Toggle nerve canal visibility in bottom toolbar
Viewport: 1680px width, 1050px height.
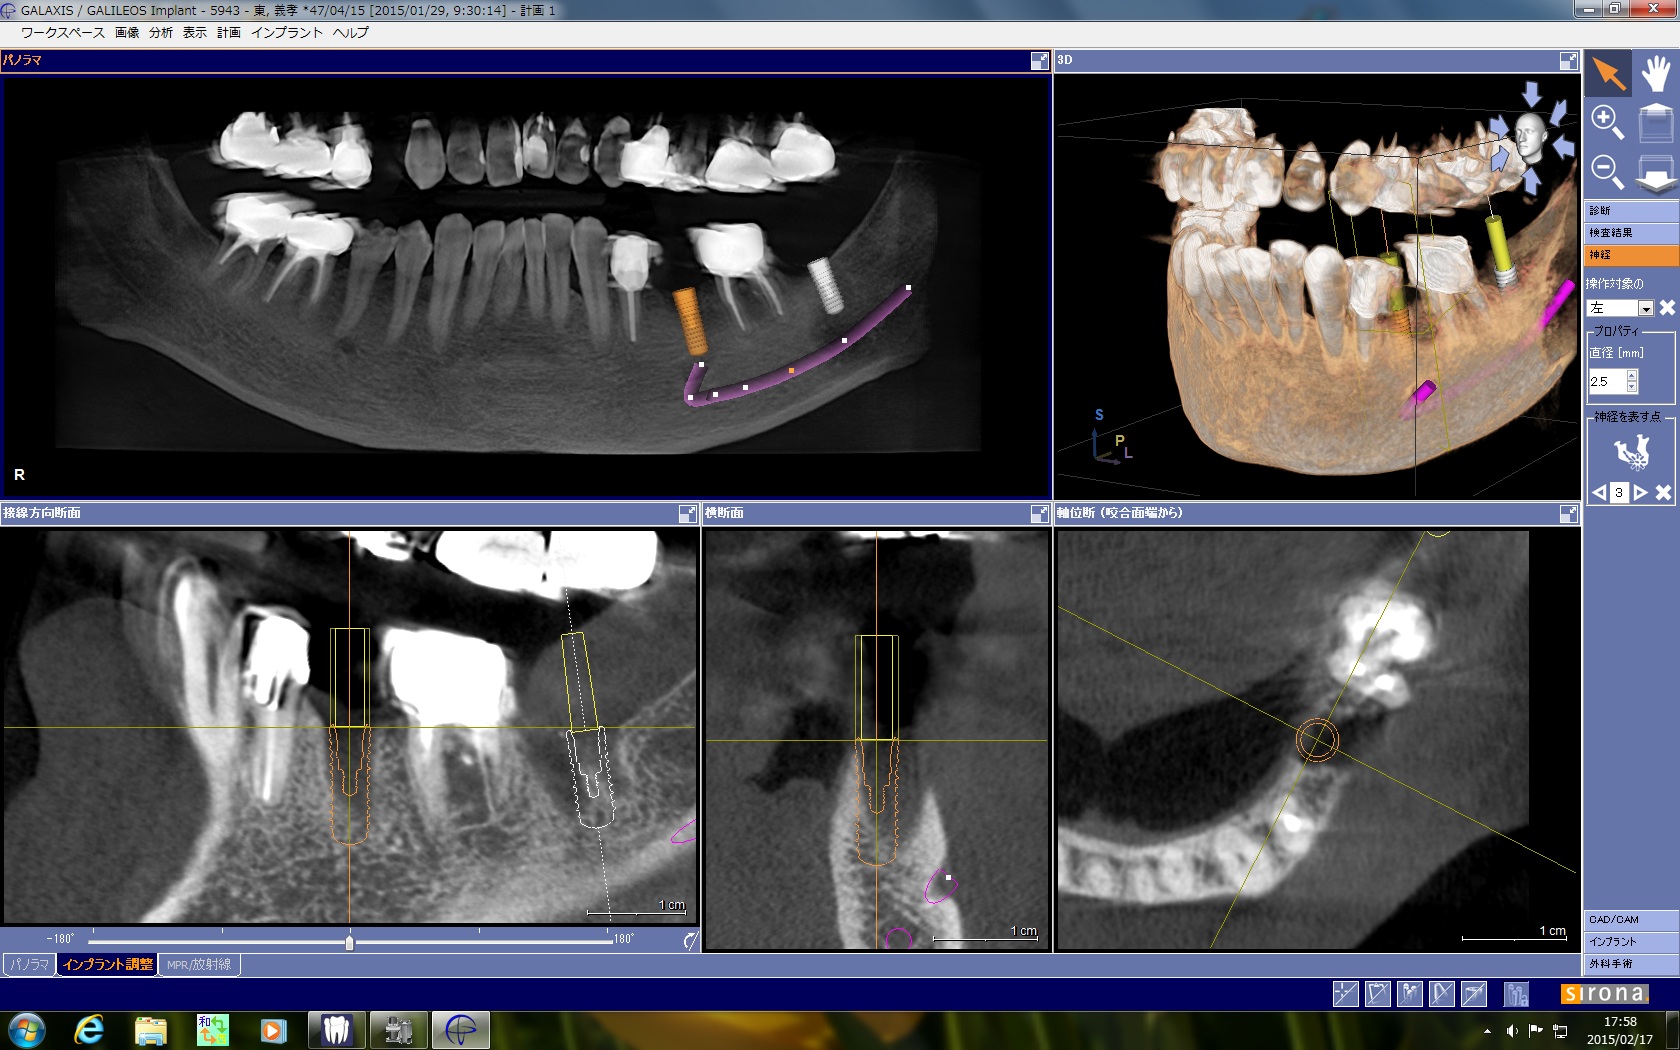click(x=1441, y=994)
